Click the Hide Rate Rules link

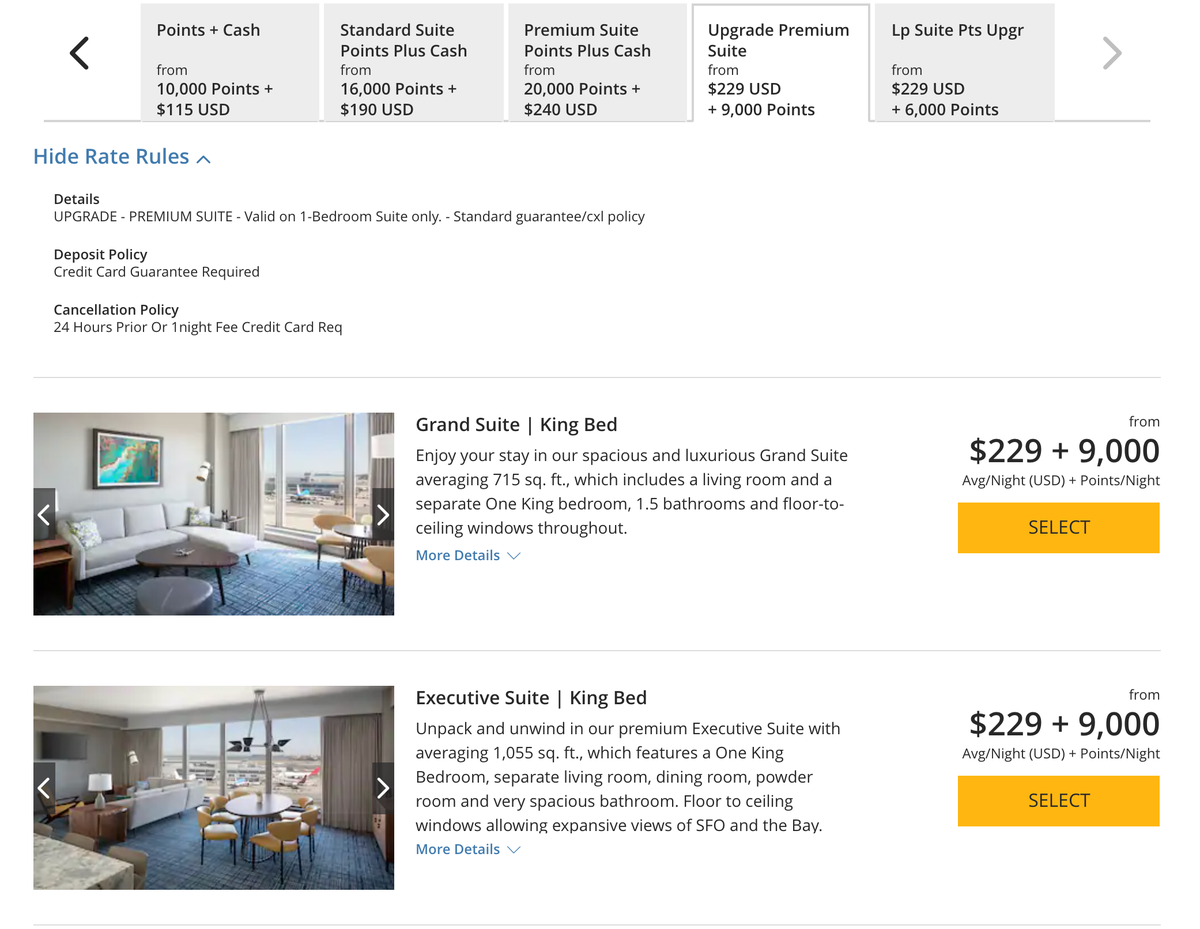point(110,156)
